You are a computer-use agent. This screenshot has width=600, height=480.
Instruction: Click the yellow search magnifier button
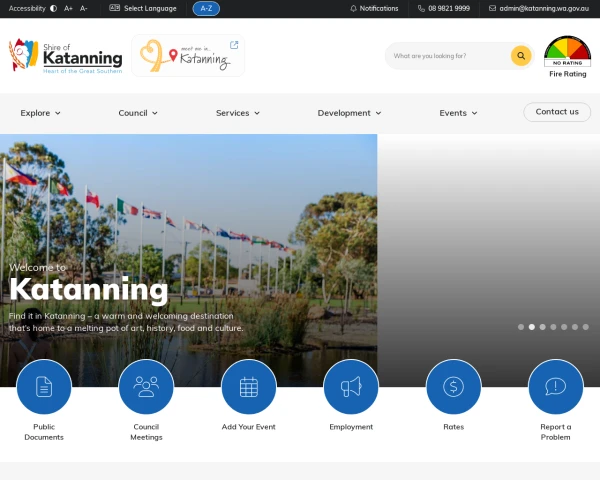[x=521, y=56]
